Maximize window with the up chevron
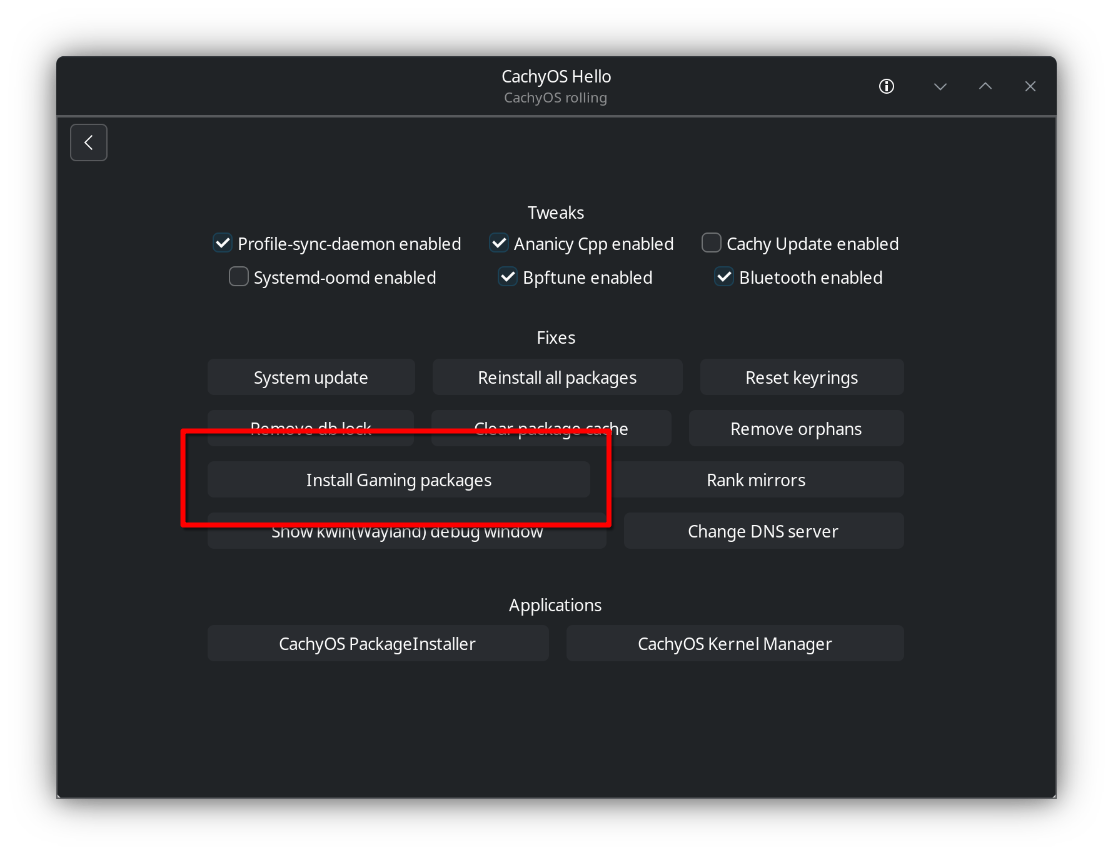The image size is (1113, 855). click(985, 87)
